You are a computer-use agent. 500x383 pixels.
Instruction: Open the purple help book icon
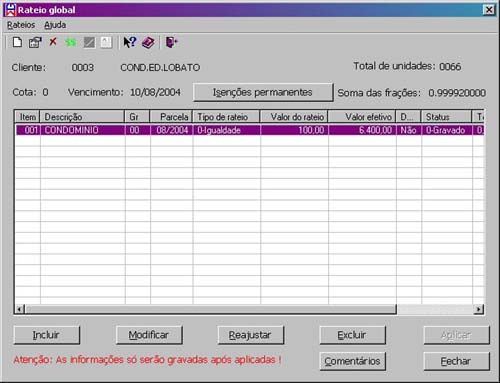[x=148, y=43]
